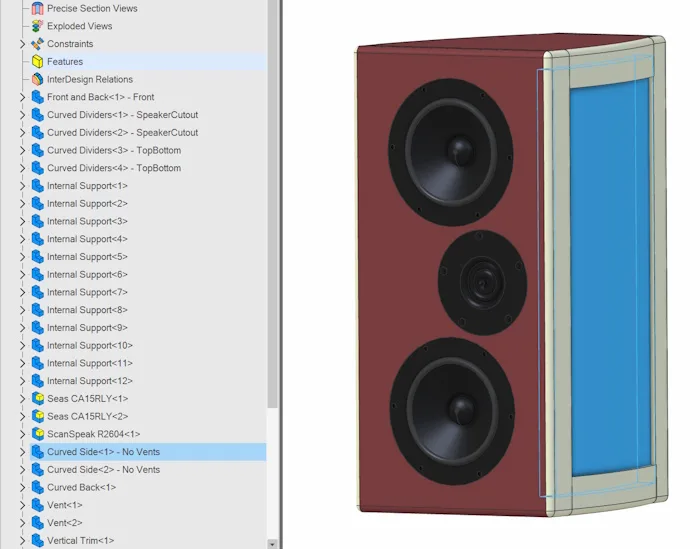Expand the Internal Support<10> node
This screenshot has height=549, width=700.
(x=22, y=345)
